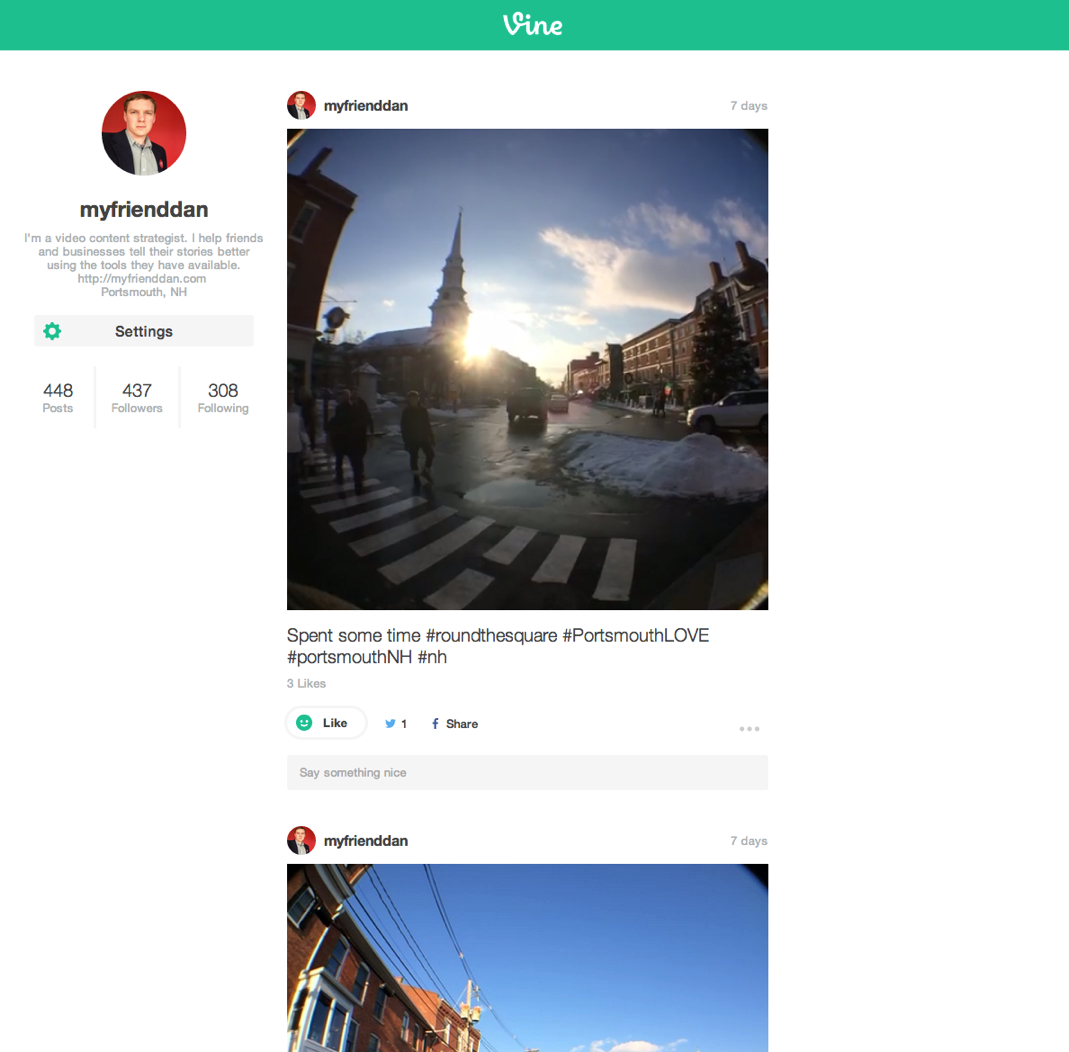Click the green settings gear icon

click(52, 331)
